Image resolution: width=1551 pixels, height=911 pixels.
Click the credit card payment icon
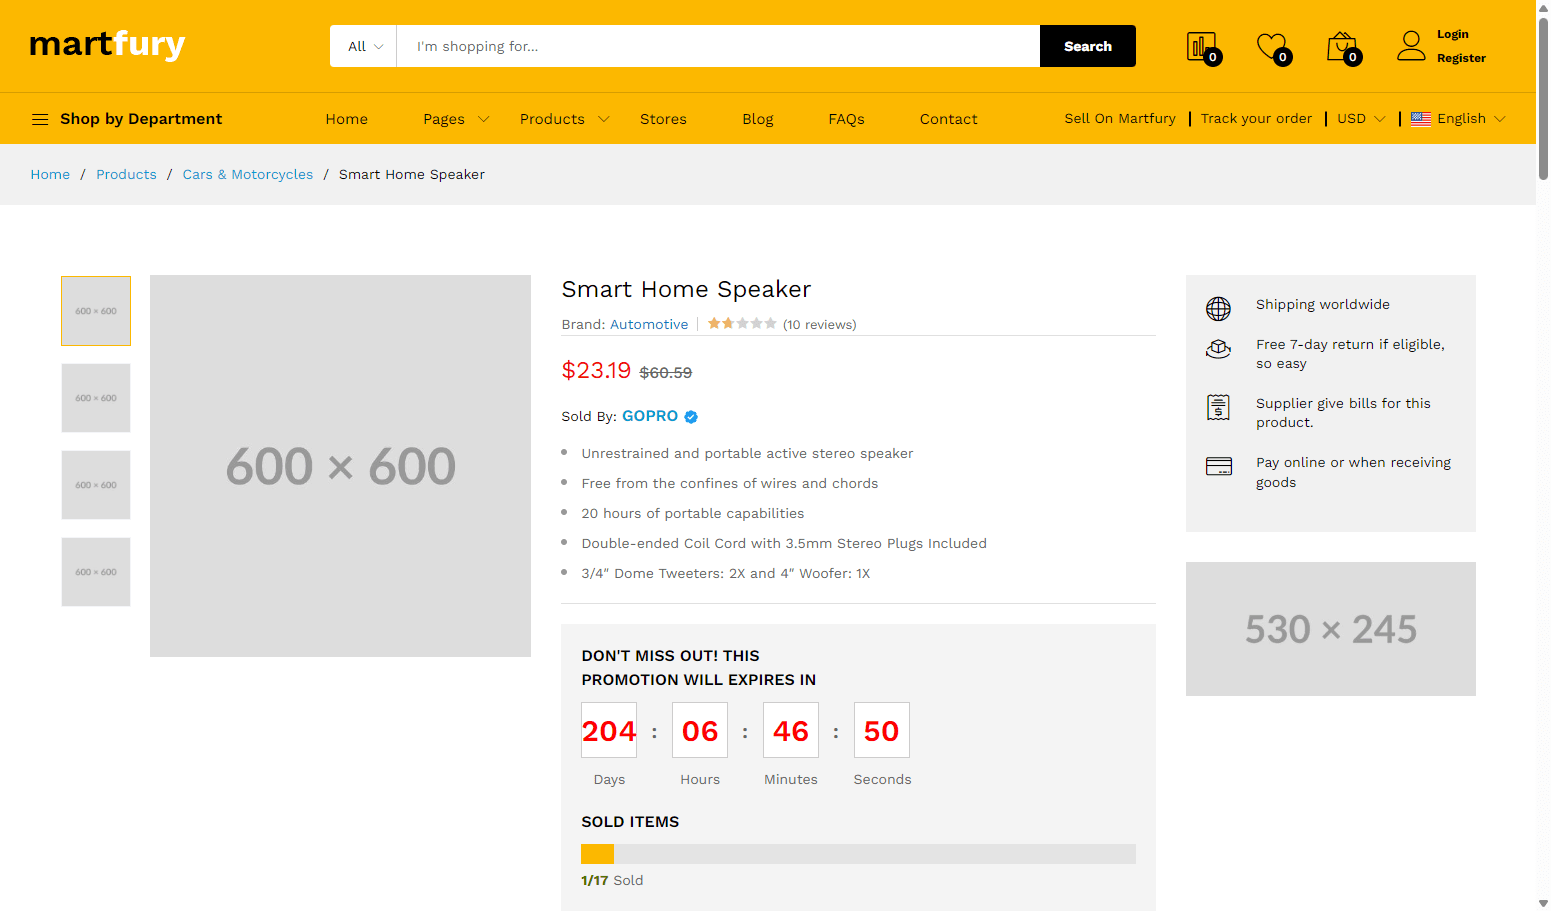[1219, 466]
